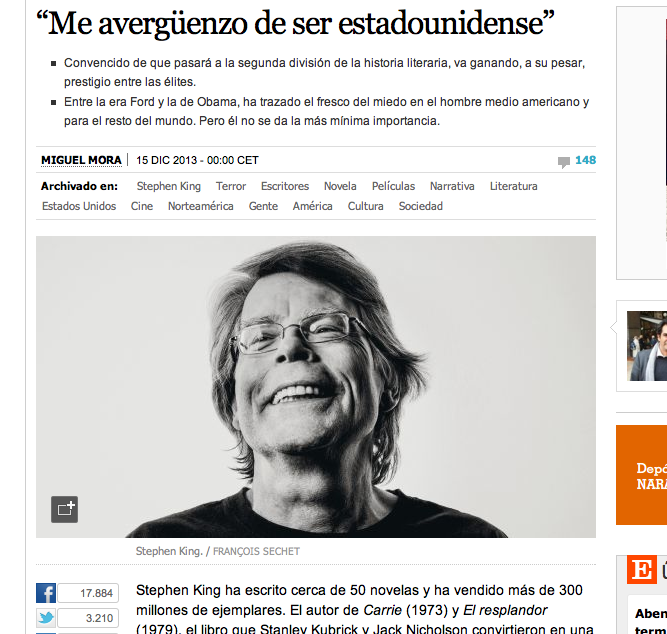Click the Twitter bird share icon
The width and height of the screenshot is (667, 634).
click(x=46, y=618)
